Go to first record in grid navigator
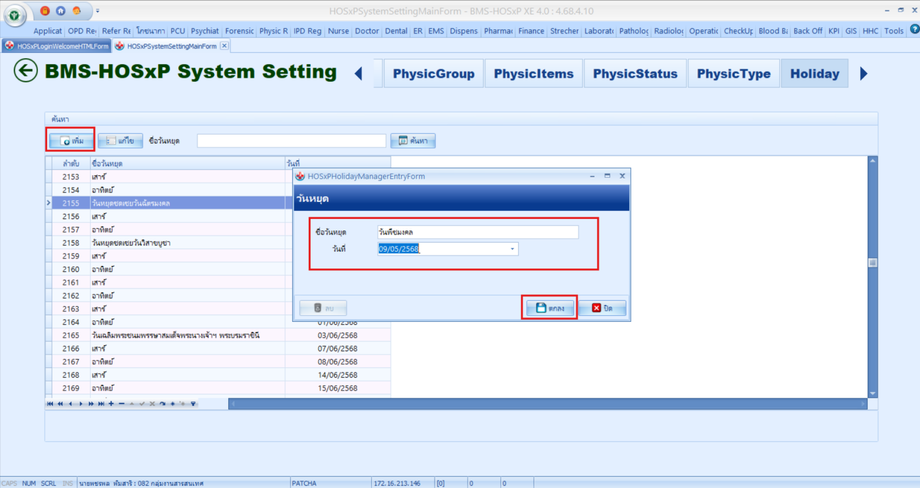 pyautogui.click(x=50, y=404)
